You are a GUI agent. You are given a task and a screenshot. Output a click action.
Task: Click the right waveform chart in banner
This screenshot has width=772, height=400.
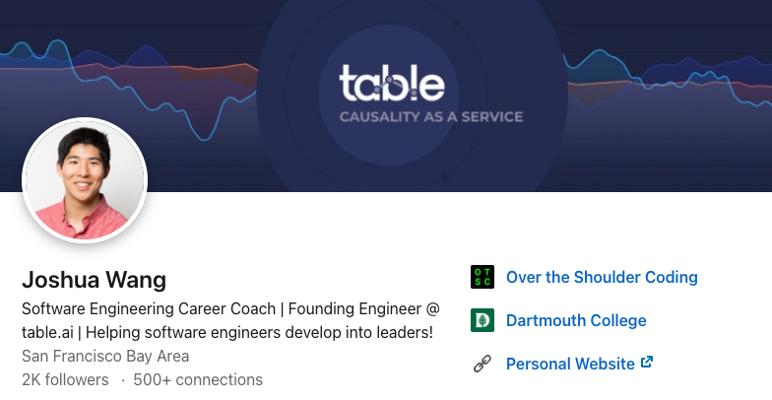click(x=660, y=85)
